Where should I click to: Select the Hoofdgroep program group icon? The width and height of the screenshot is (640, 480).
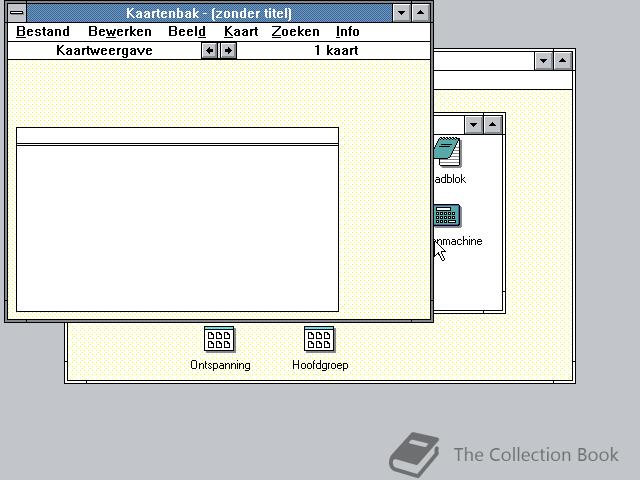click(x=319, y=339)
